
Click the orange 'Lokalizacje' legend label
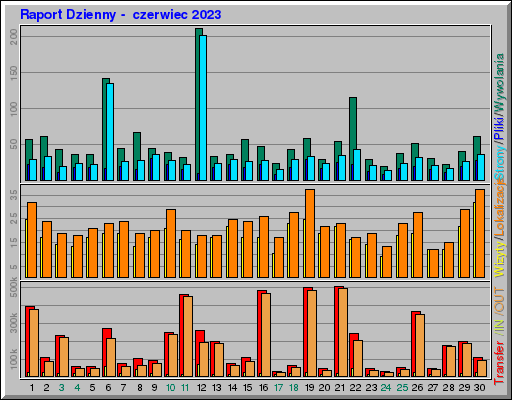coord(499,208)
